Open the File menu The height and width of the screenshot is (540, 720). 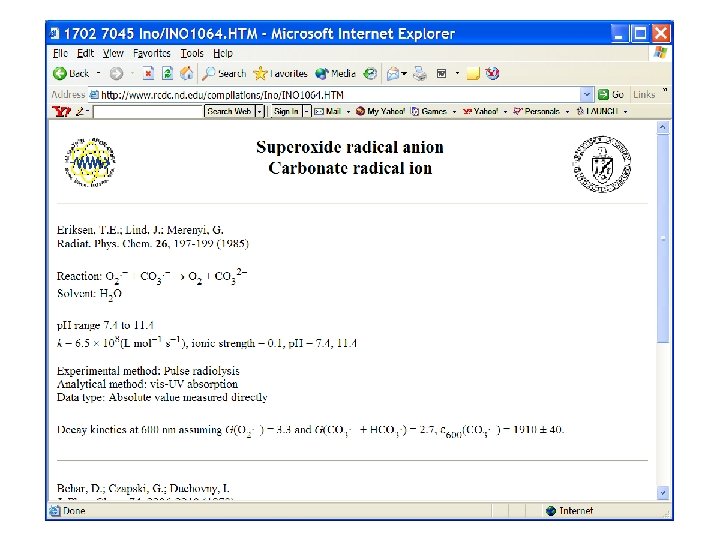[x=60, y=53]
